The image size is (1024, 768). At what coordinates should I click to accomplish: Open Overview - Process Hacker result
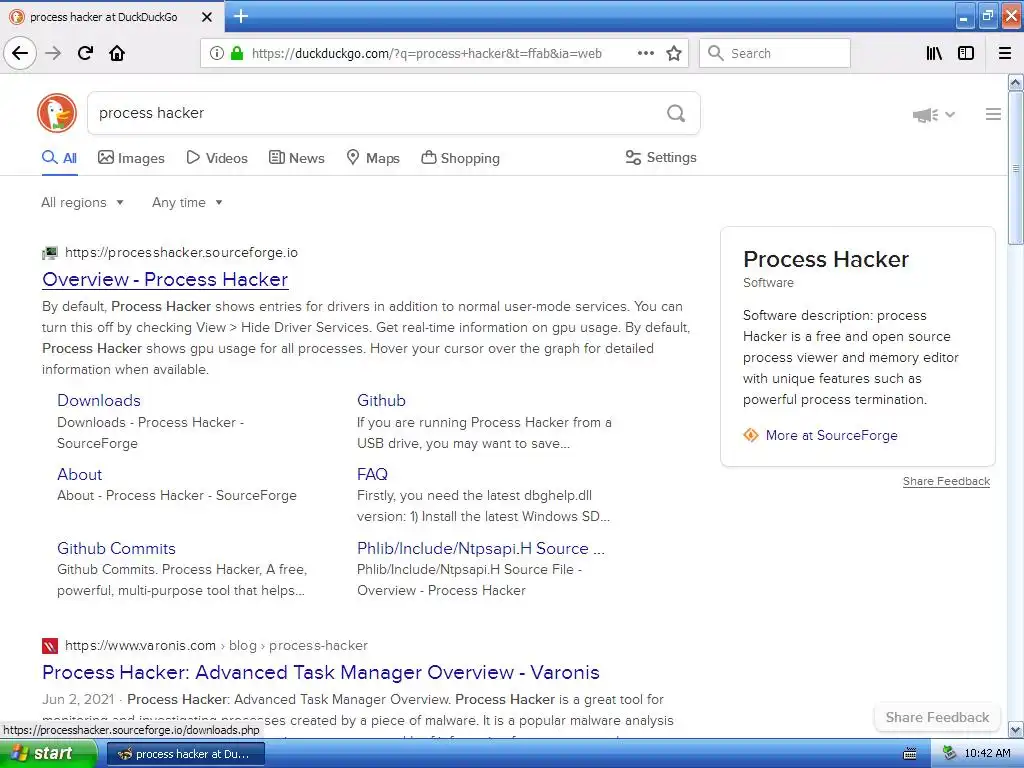tap(165, 280)
